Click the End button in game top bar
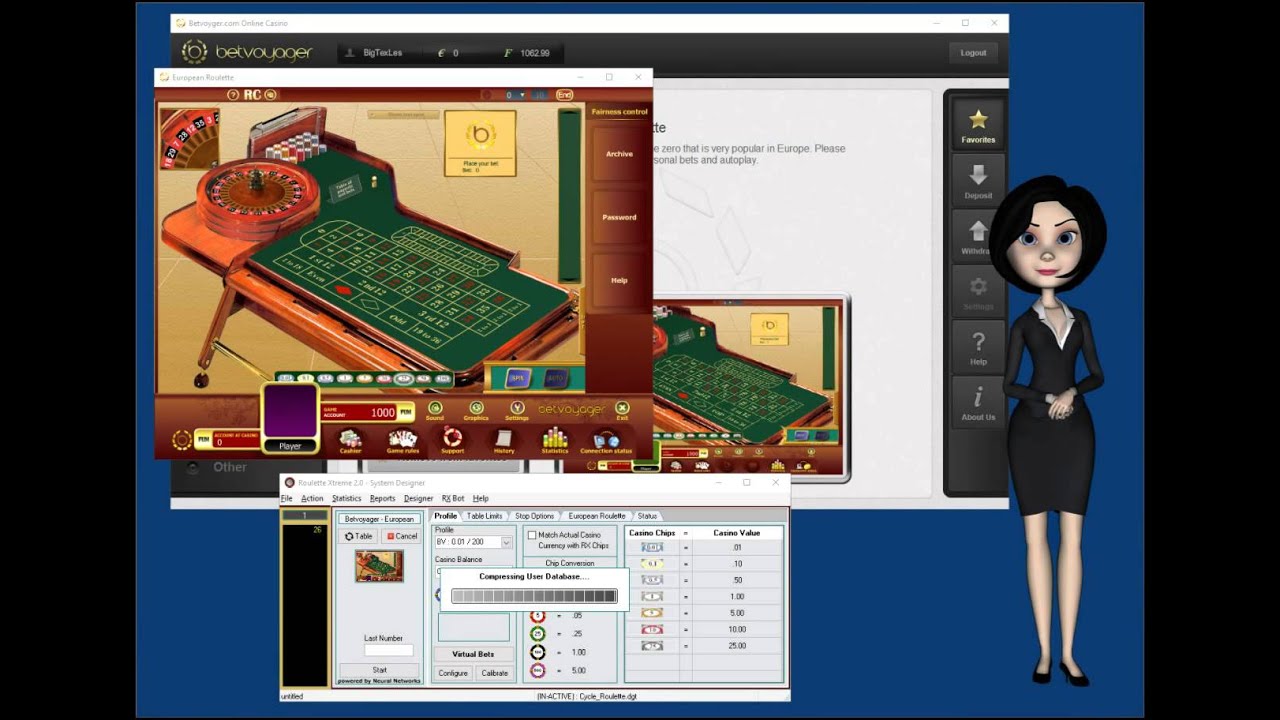 click(x=564, y=95)
